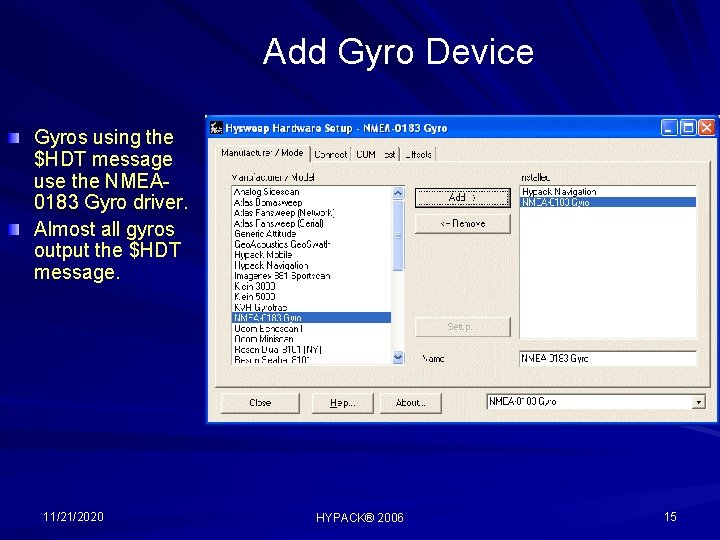Click the Setup button
The width and height of the screenshot is (720, 540).
(x=462, y=327)
